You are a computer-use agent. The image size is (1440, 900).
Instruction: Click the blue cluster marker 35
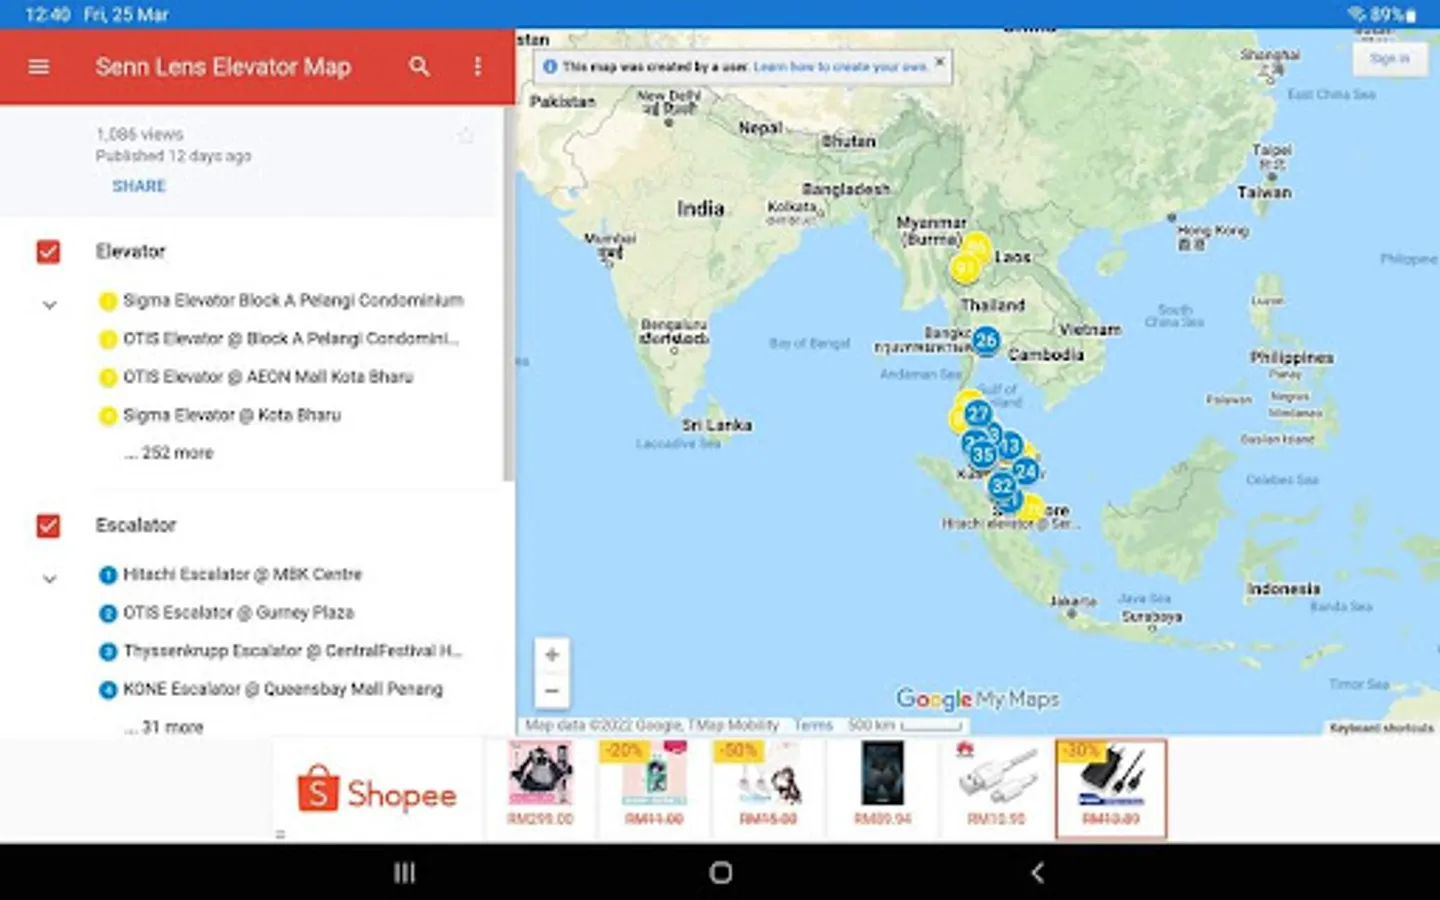983,455
